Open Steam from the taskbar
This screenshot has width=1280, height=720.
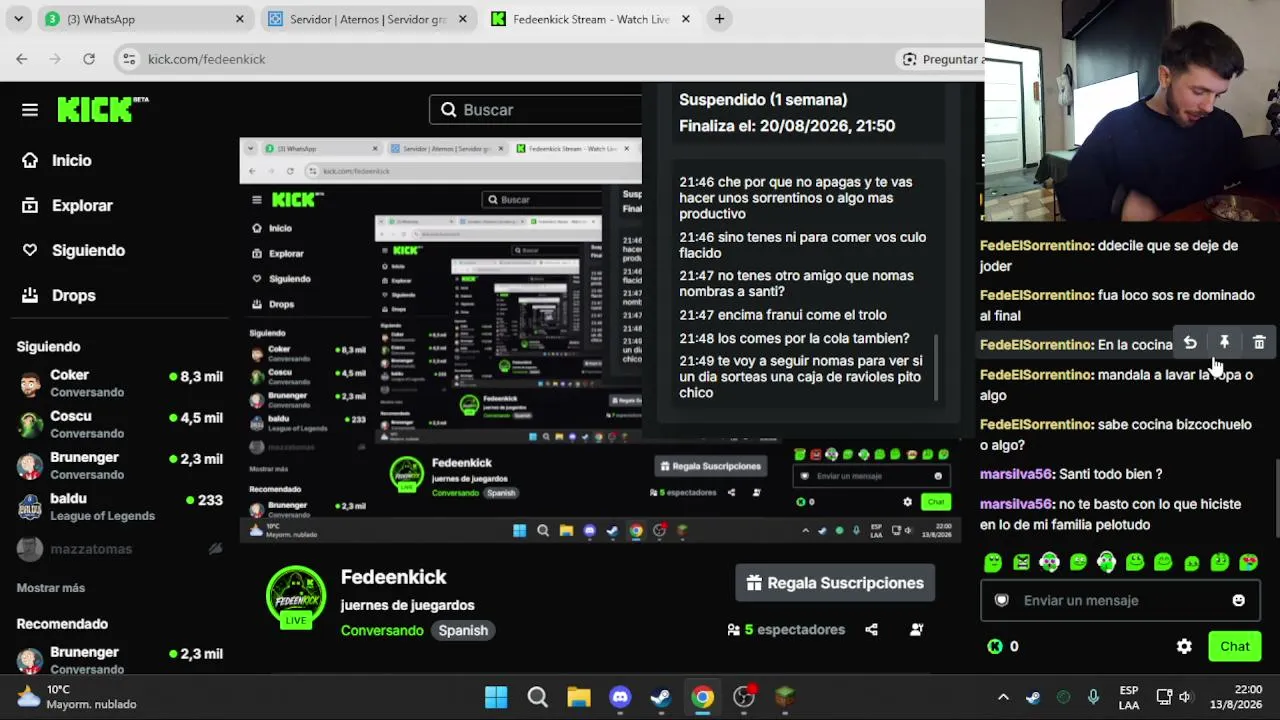pos(661,697)
